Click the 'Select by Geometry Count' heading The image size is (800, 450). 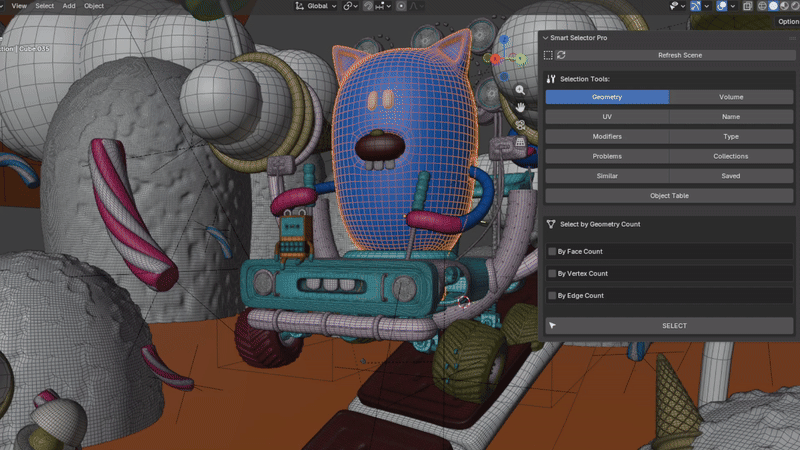600,224
